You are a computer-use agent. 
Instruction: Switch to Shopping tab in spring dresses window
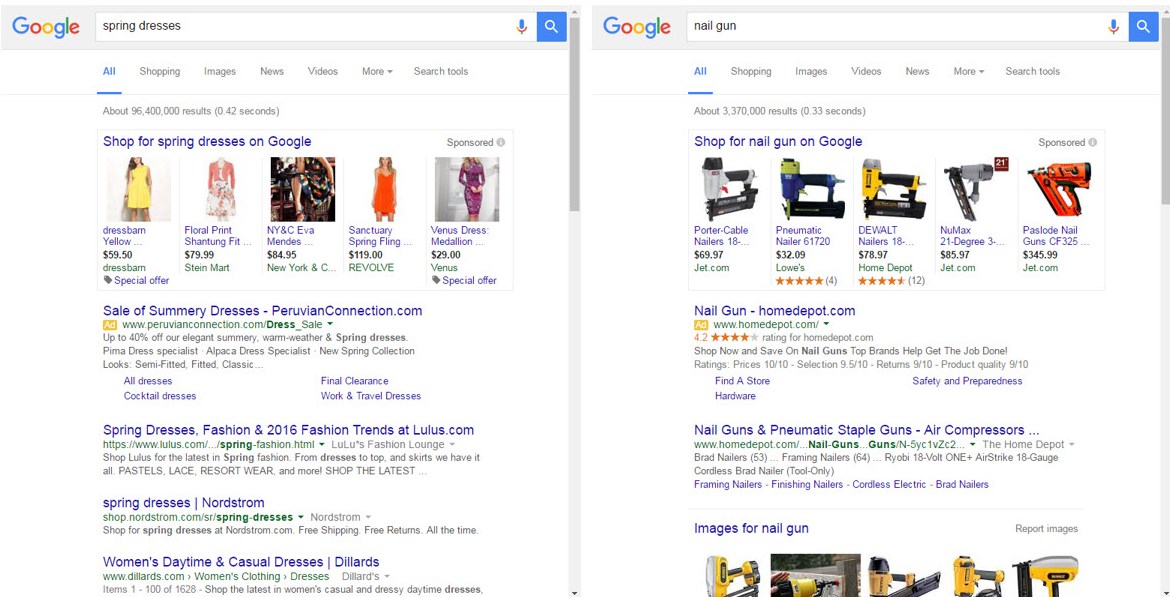tap(160, 72)
